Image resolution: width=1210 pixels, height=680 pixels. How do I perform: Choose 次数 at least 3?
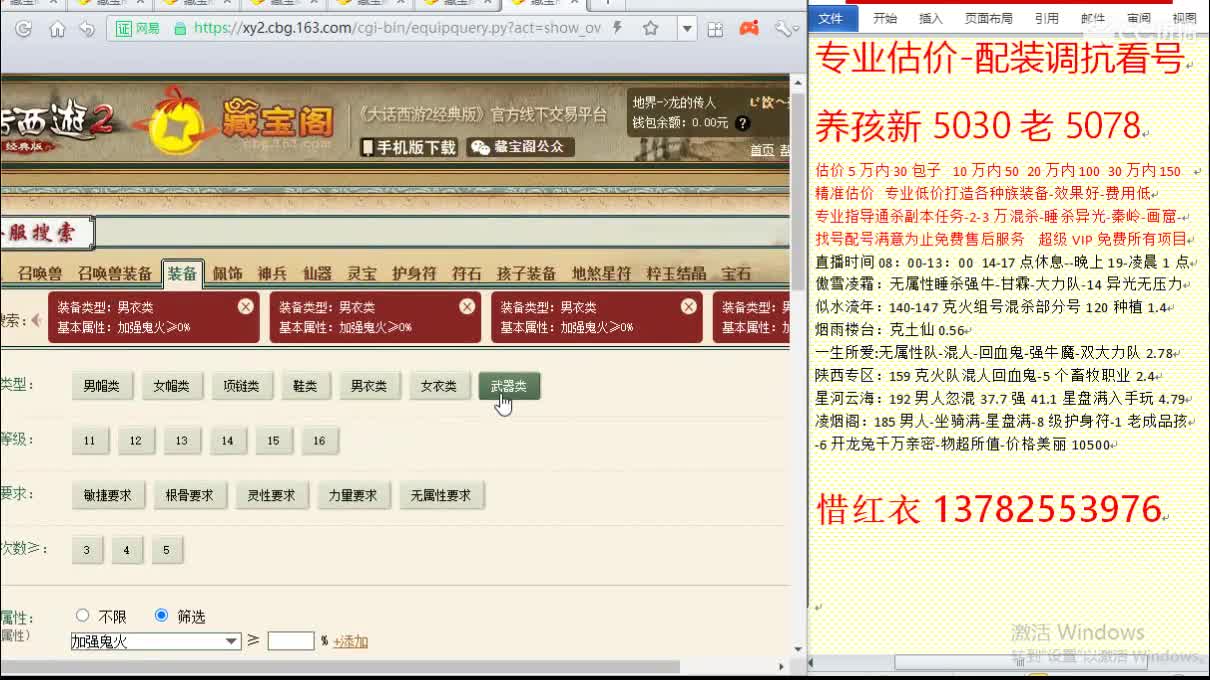pyautogui.click(x=87, y=550)
